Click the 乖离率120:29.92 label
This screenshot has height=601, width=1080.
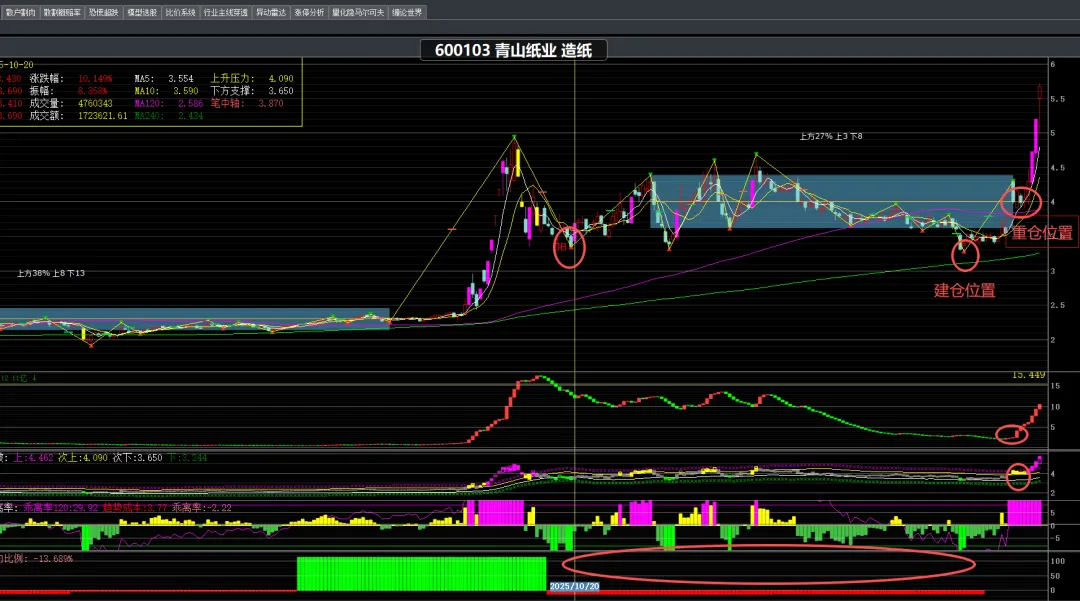click(x=61, y=508)
